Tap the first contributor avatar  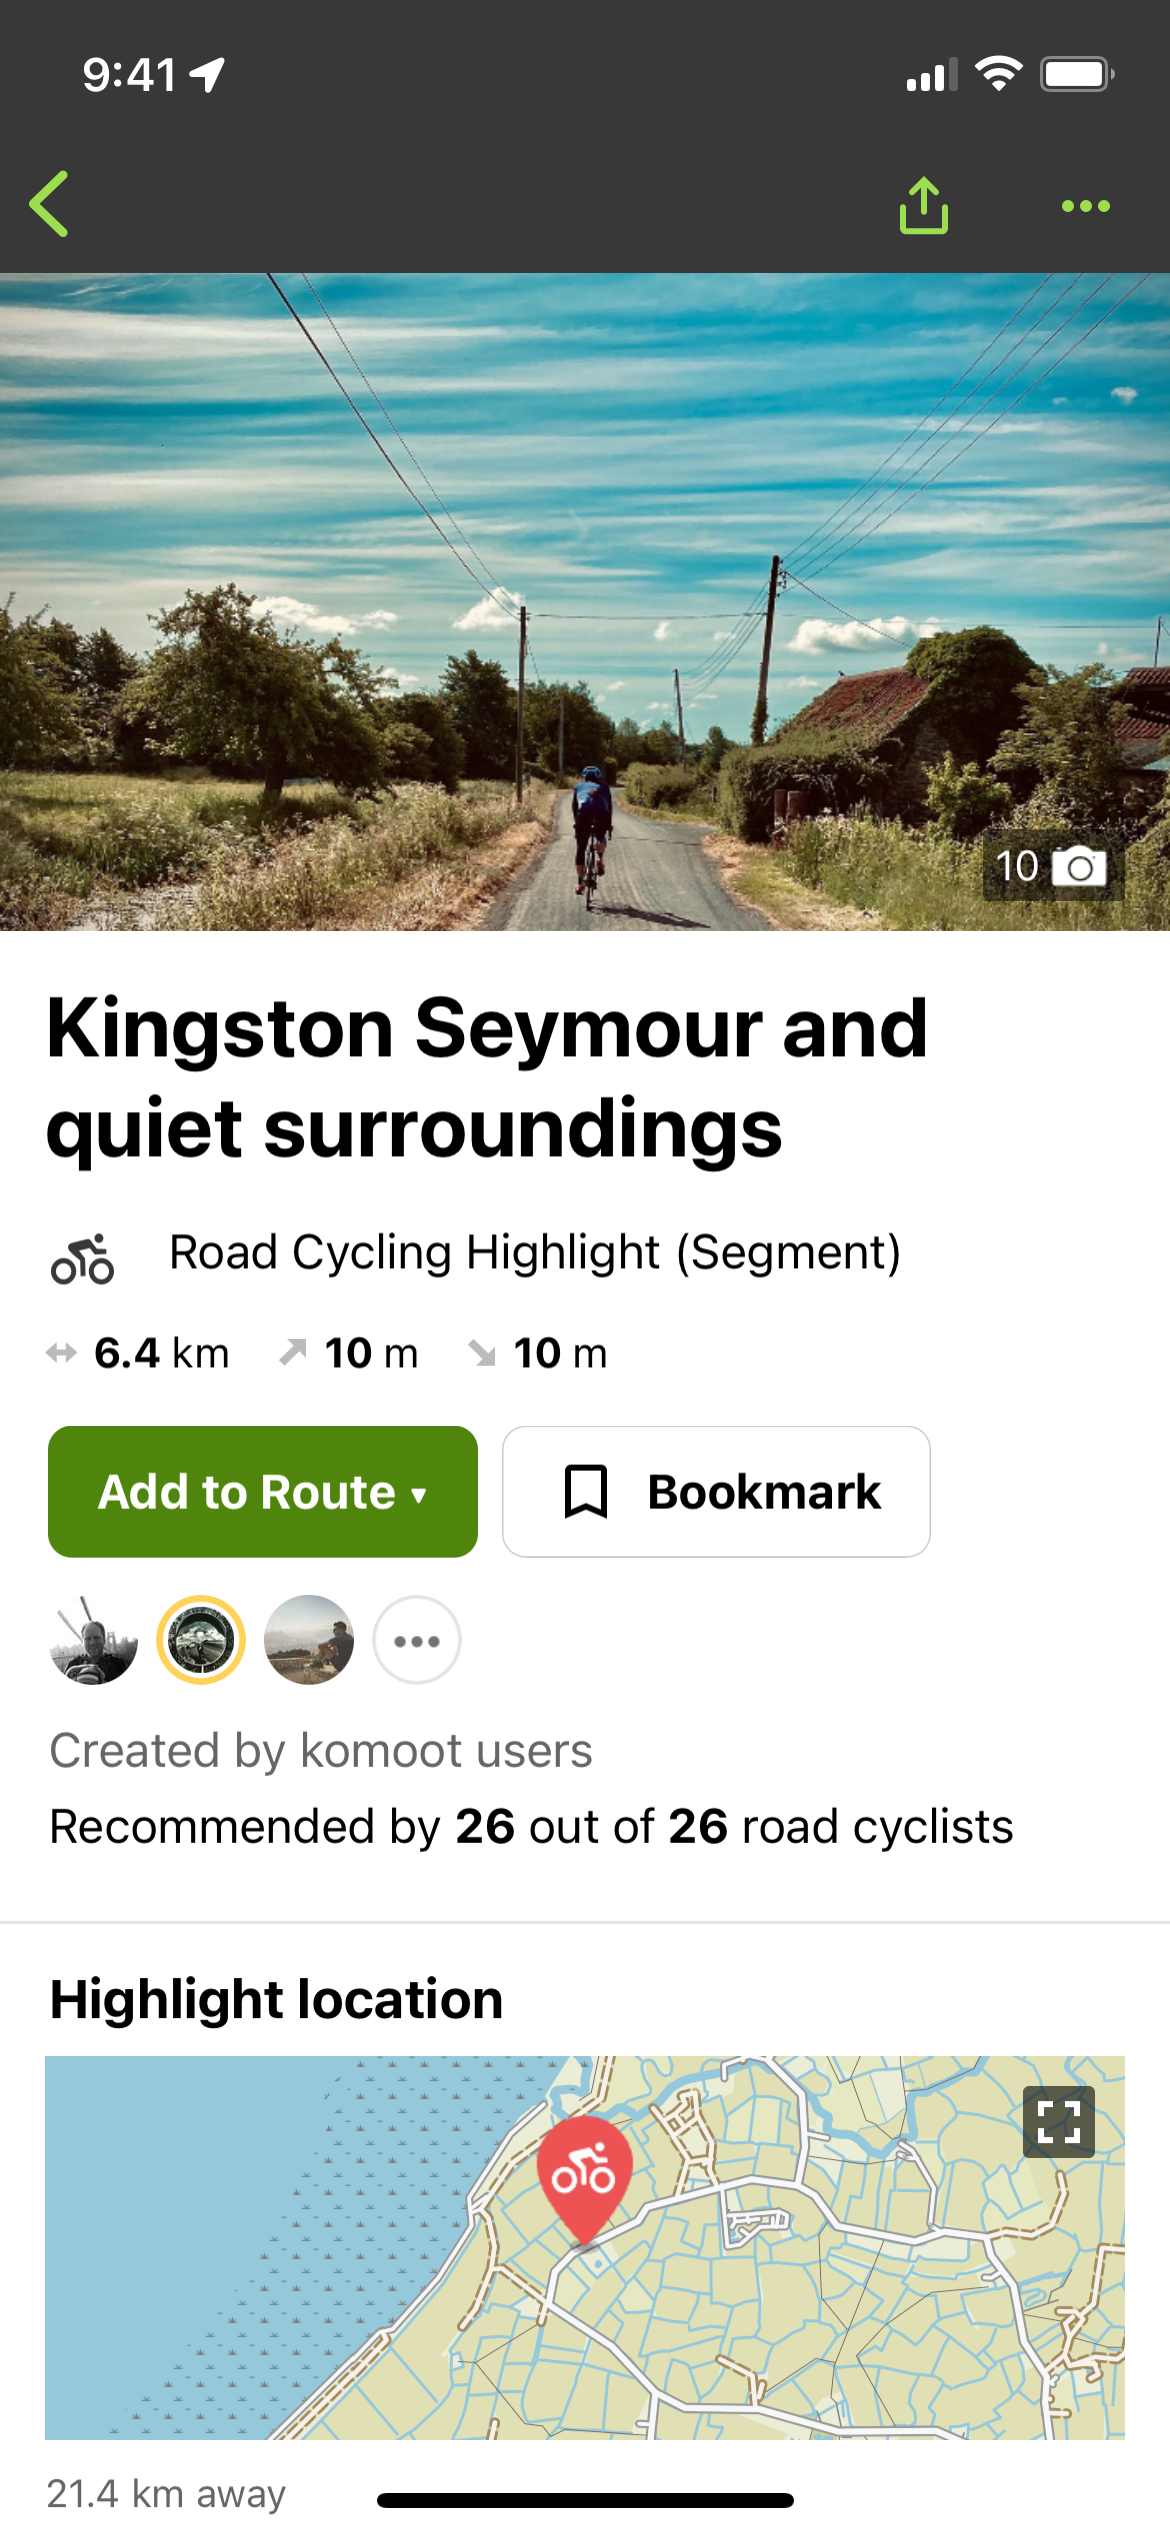click(93, 1640)
